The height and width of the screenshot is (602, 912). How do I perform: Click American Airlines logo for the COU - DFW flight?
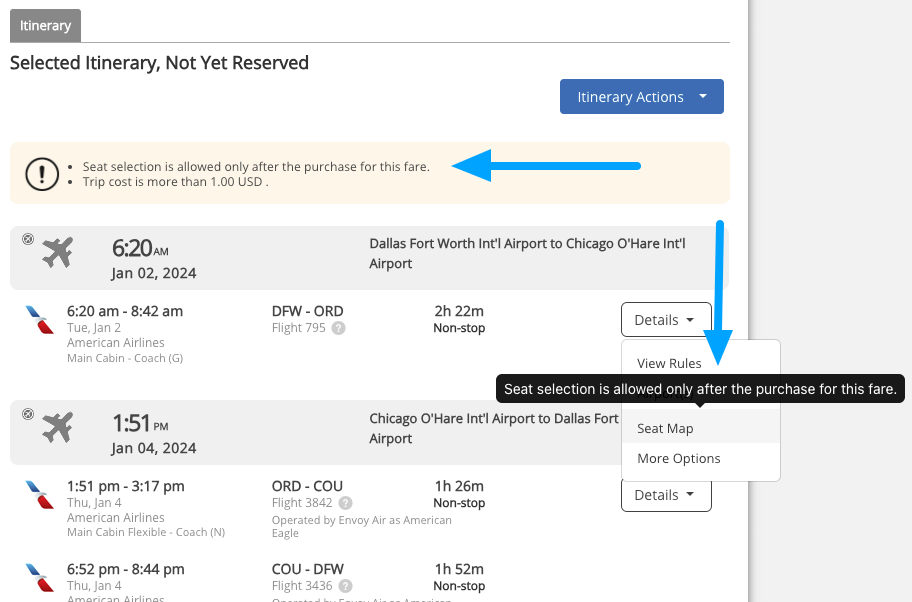tap(40, 577)
